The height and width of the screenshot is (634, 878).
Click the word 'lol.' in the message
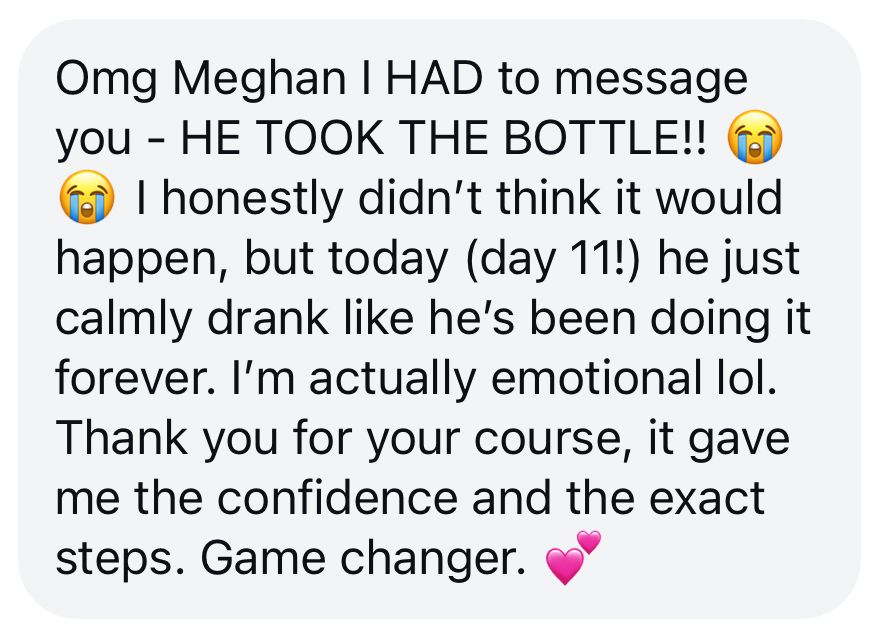click(740, 377)
